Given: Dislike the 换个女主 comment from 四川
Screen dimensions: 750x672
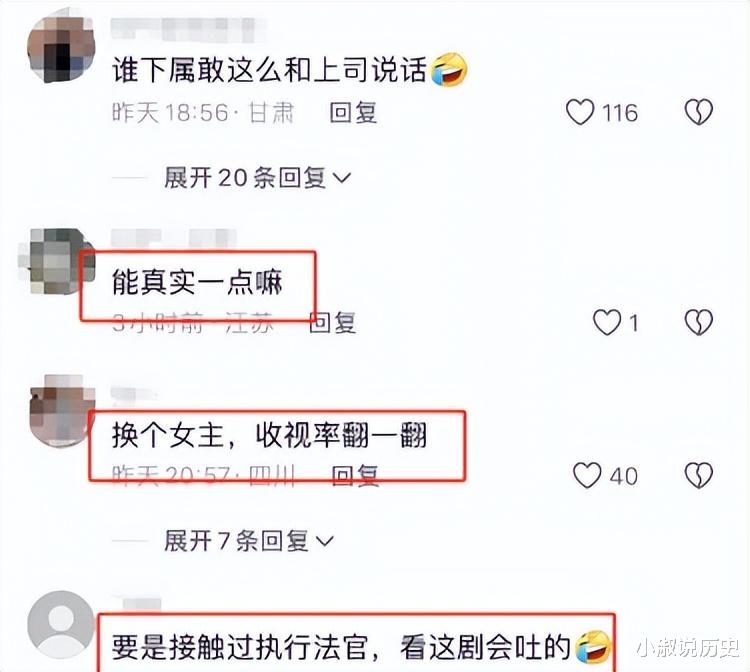Looking at the screenshot, I should click(698, 475).
